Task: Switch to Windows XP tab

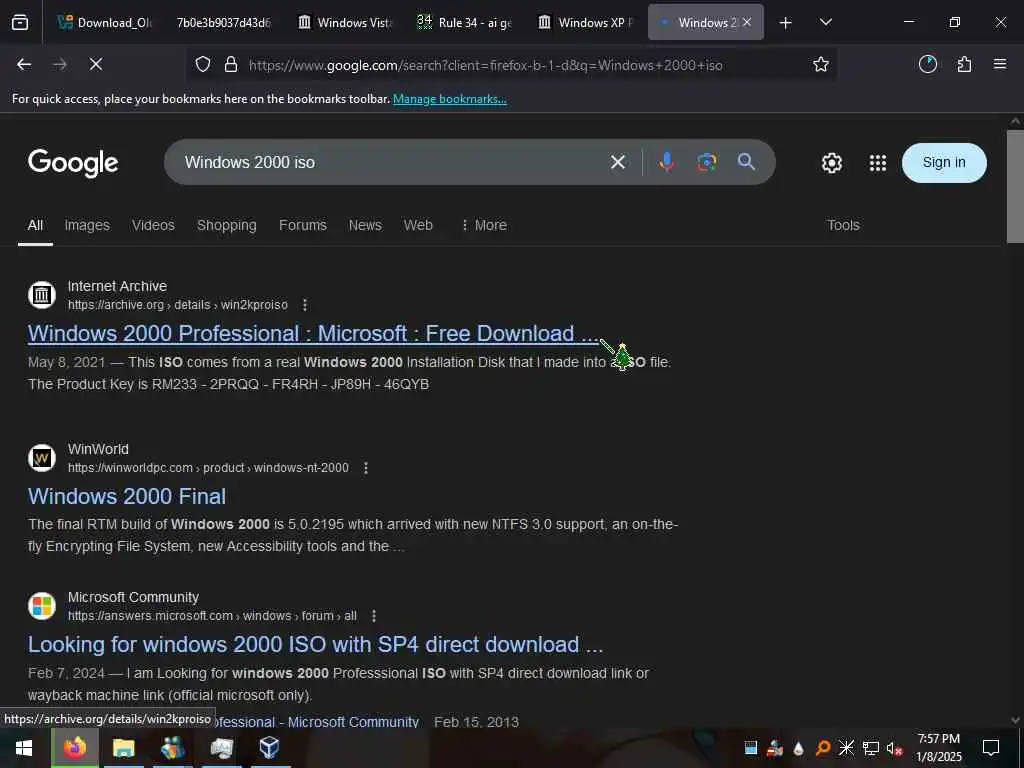Action: click(584, 22)
